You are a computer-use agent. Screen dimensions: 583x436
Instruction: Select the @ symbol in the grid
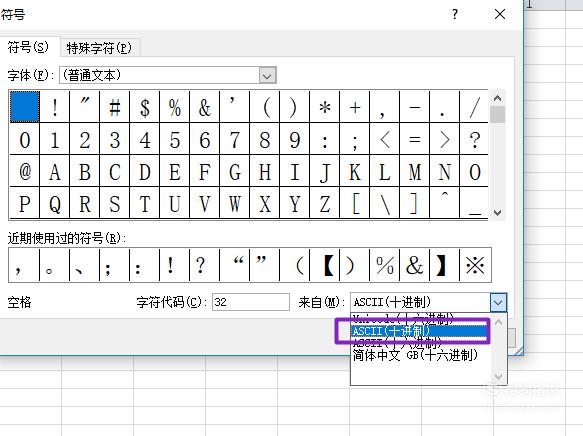tap(25, 171)
